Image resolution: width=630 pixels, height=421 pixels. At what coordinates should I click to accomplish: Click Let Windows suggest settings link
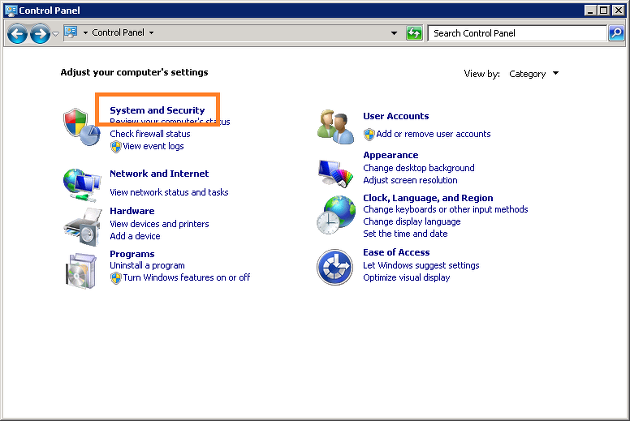(x=421, y=266)
